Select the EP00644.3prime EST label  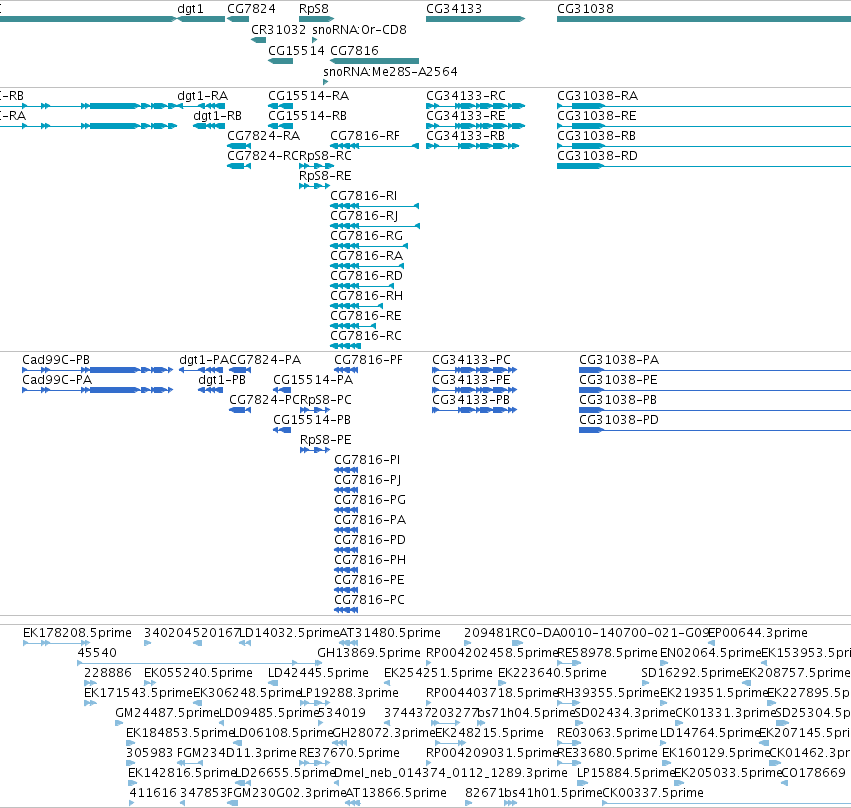click(758, 633)
